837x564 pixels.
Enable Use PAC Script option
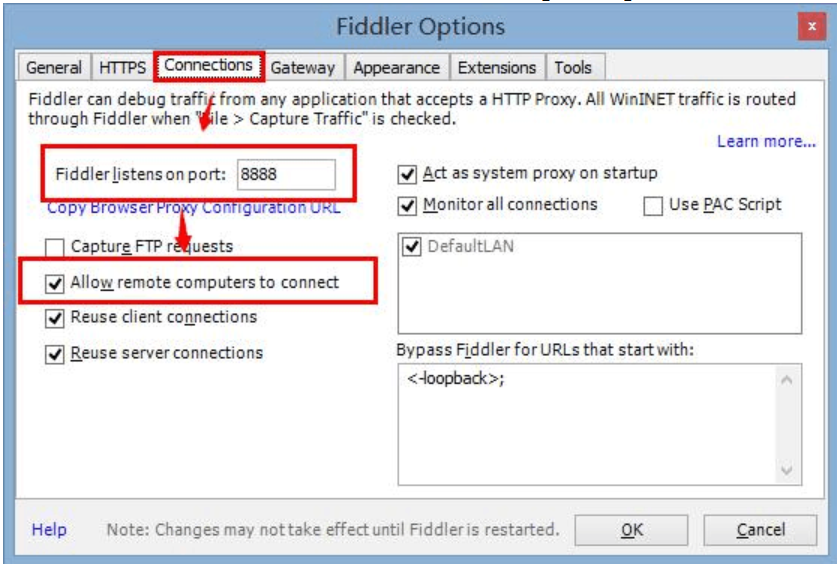(x=653, y=206)
